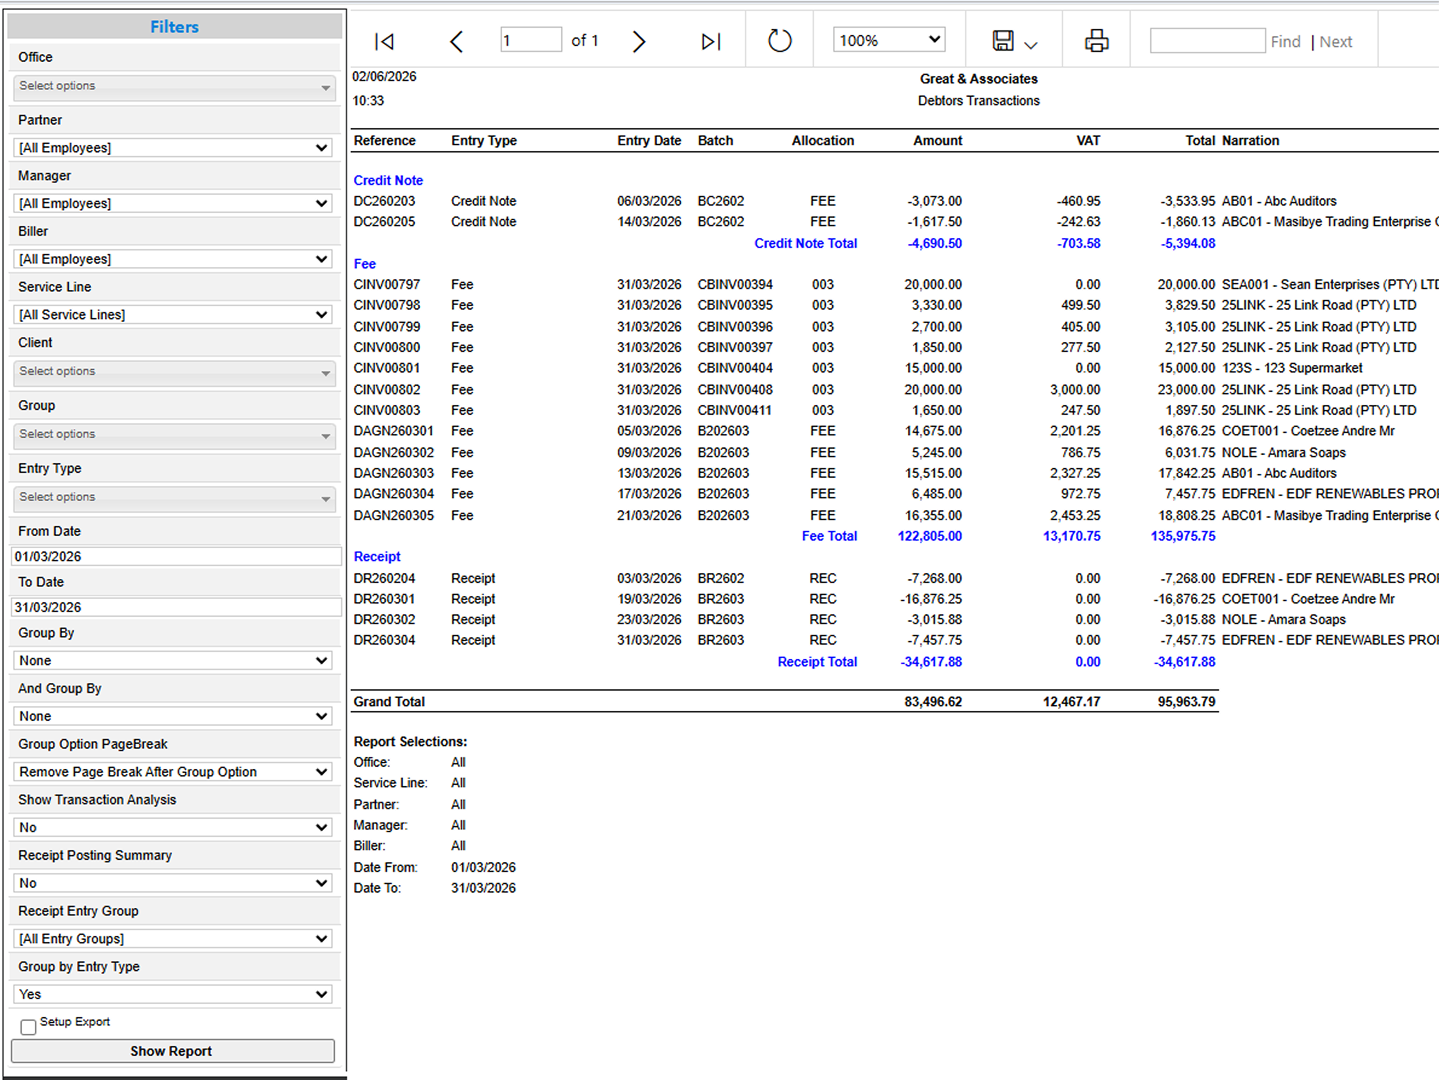
Task: Click reference DC260205
Action: (384, 222)
